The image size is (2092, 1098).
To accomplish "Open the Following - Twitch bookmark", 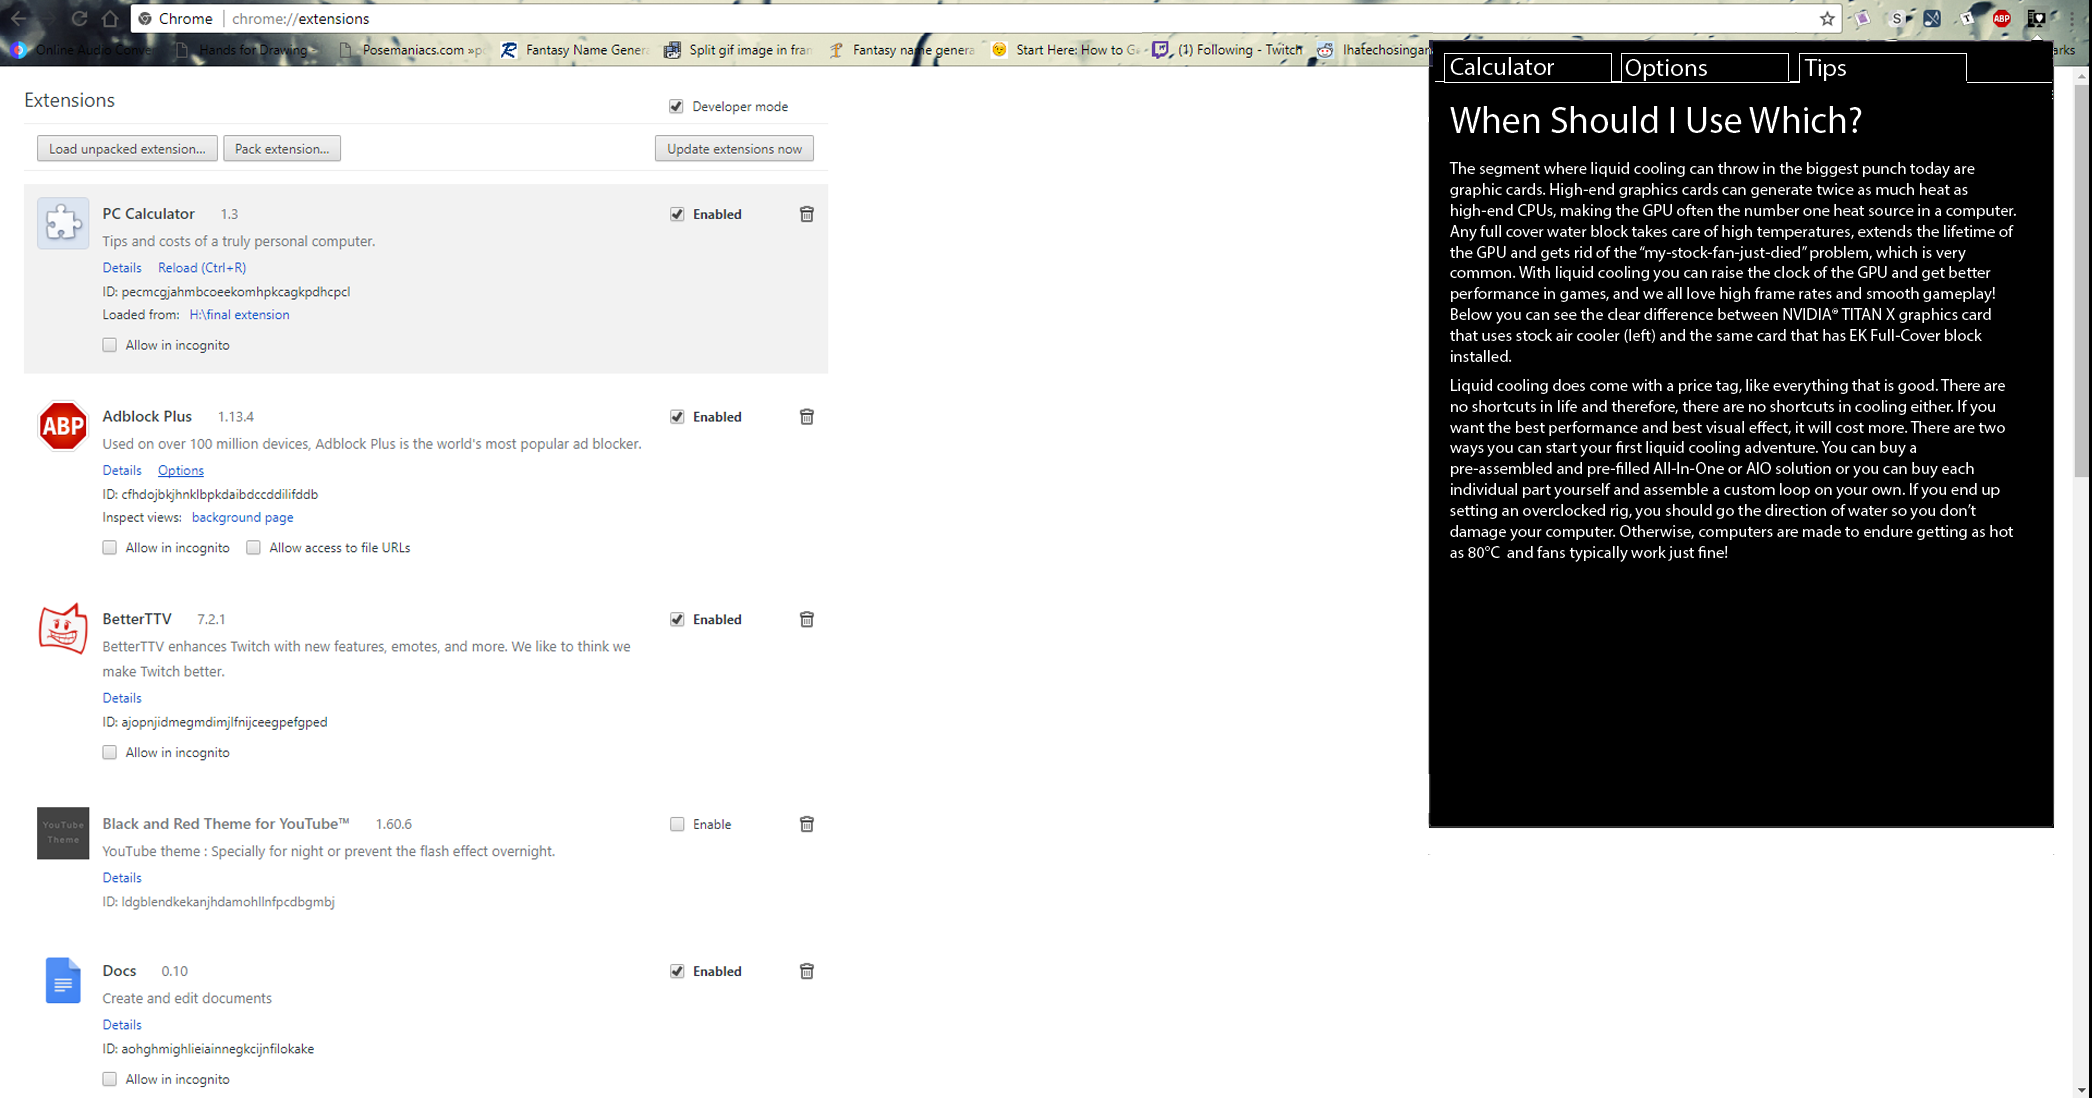I will pyautogui.click(x=1228, y=49).
